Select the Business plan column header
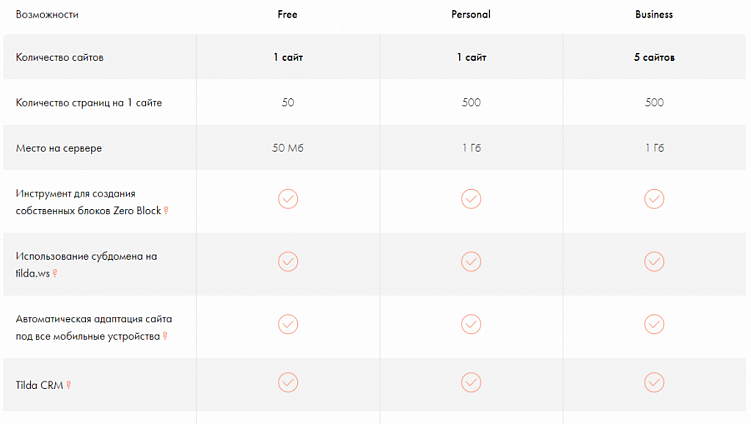This screenshot has height=424, width=751. point(654,15)
